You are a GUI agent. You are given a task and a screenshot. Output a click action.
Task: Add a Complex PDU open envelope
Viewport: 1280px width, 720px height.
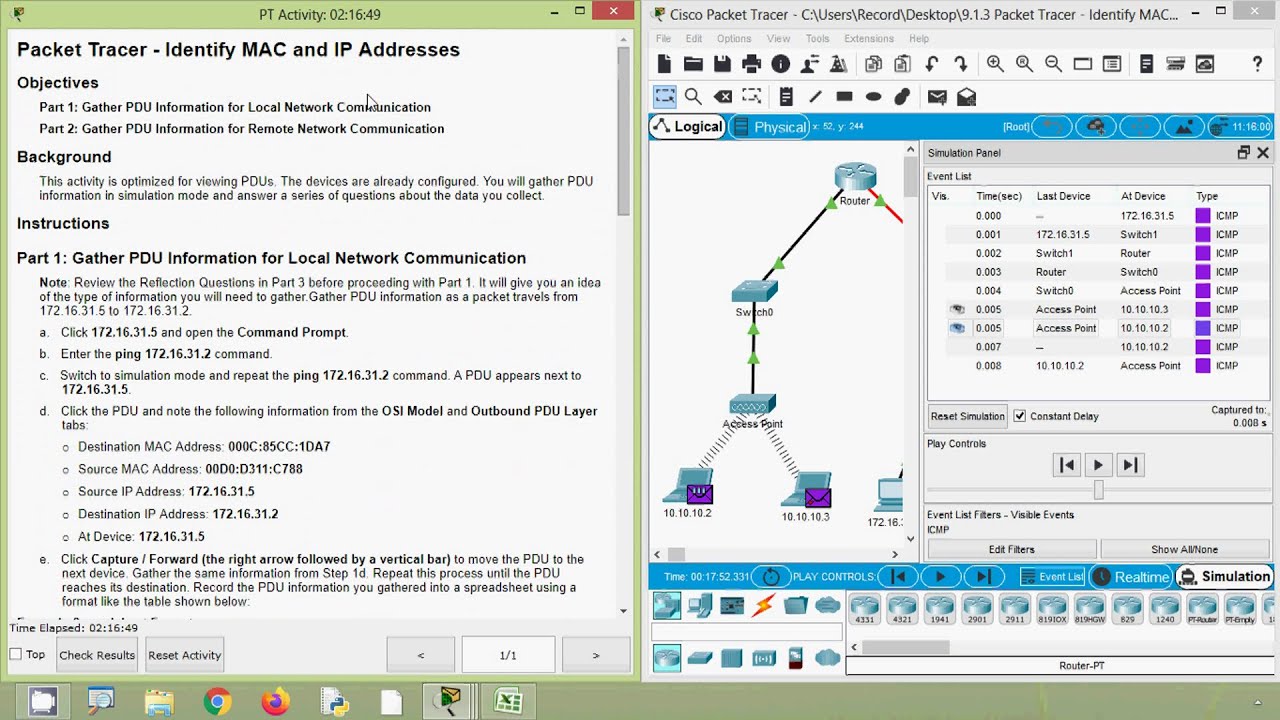(x=966, y=97)
